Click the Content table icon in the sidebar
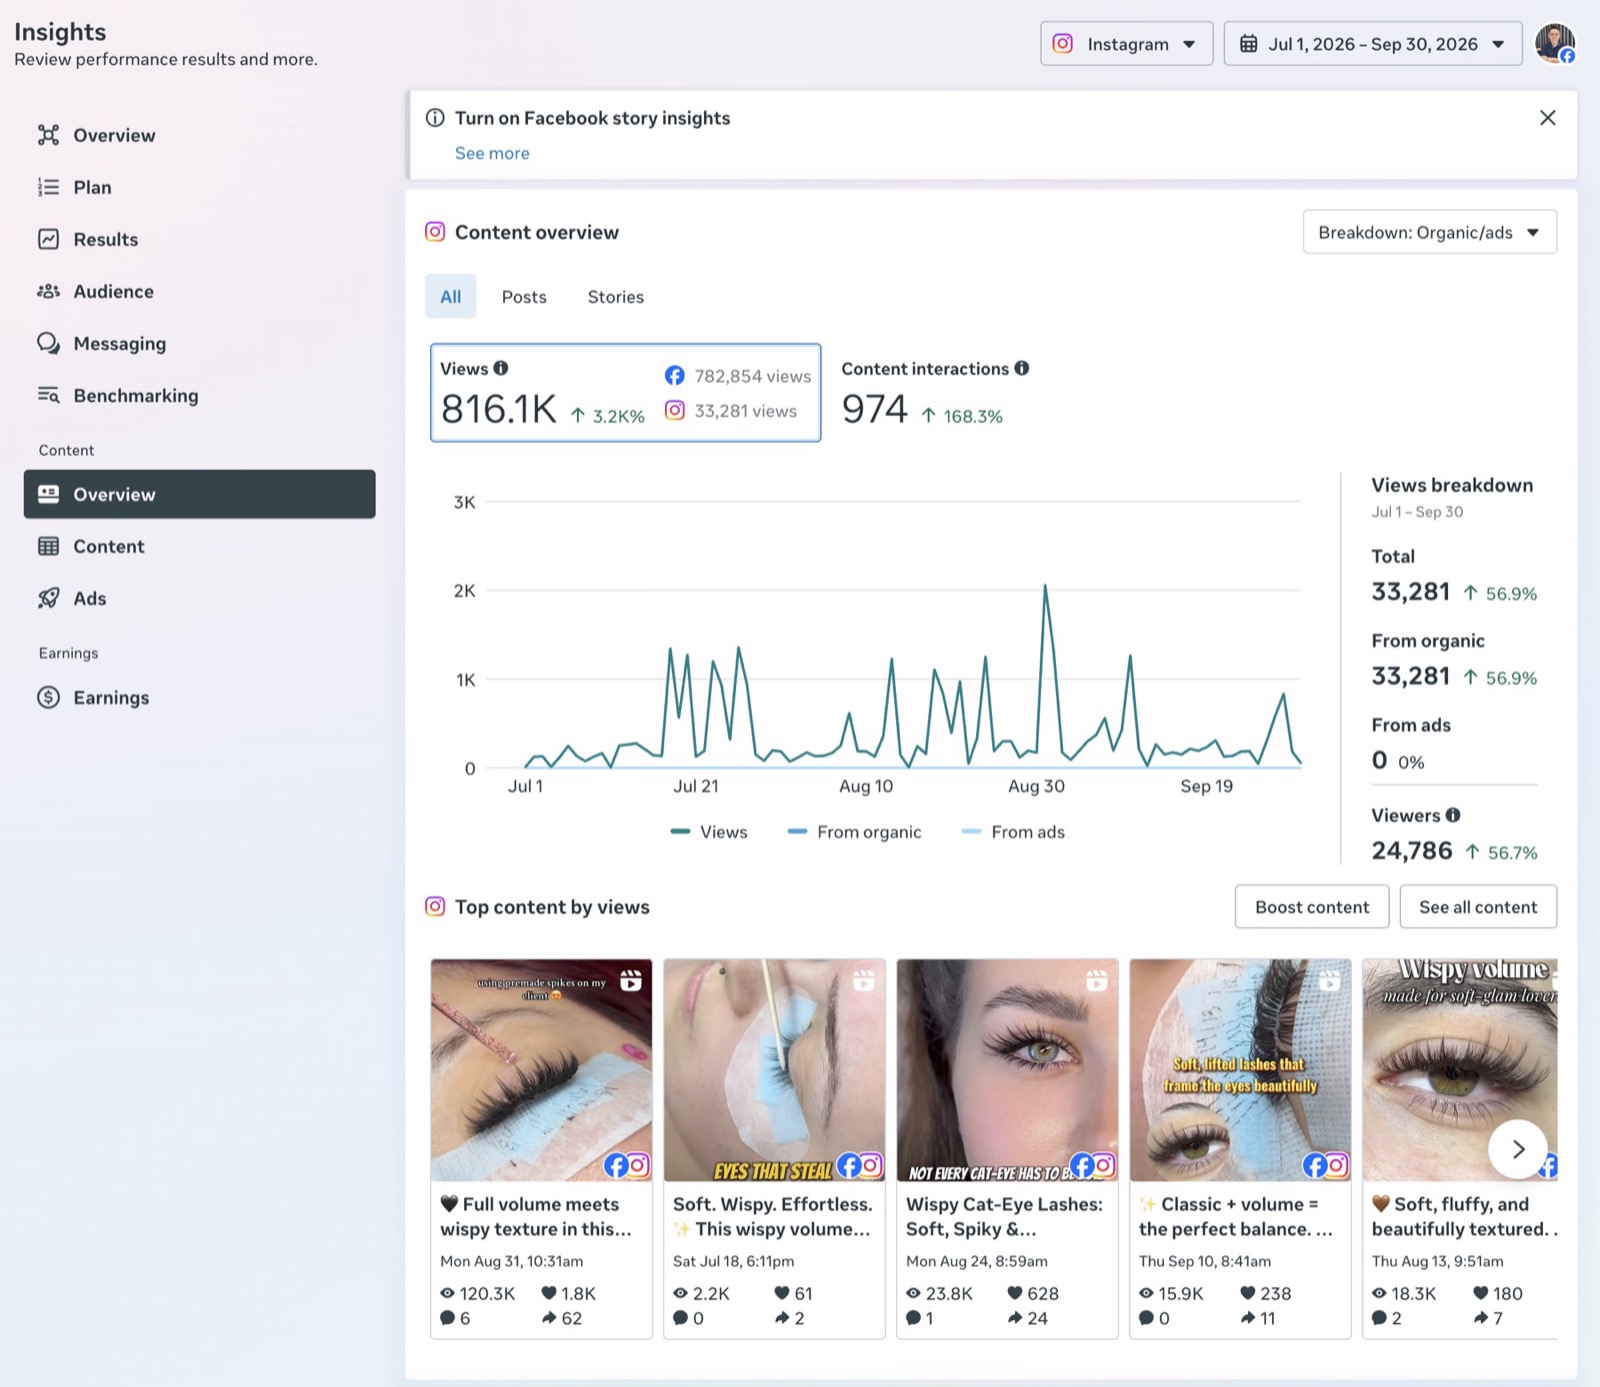 click(48, 546)
